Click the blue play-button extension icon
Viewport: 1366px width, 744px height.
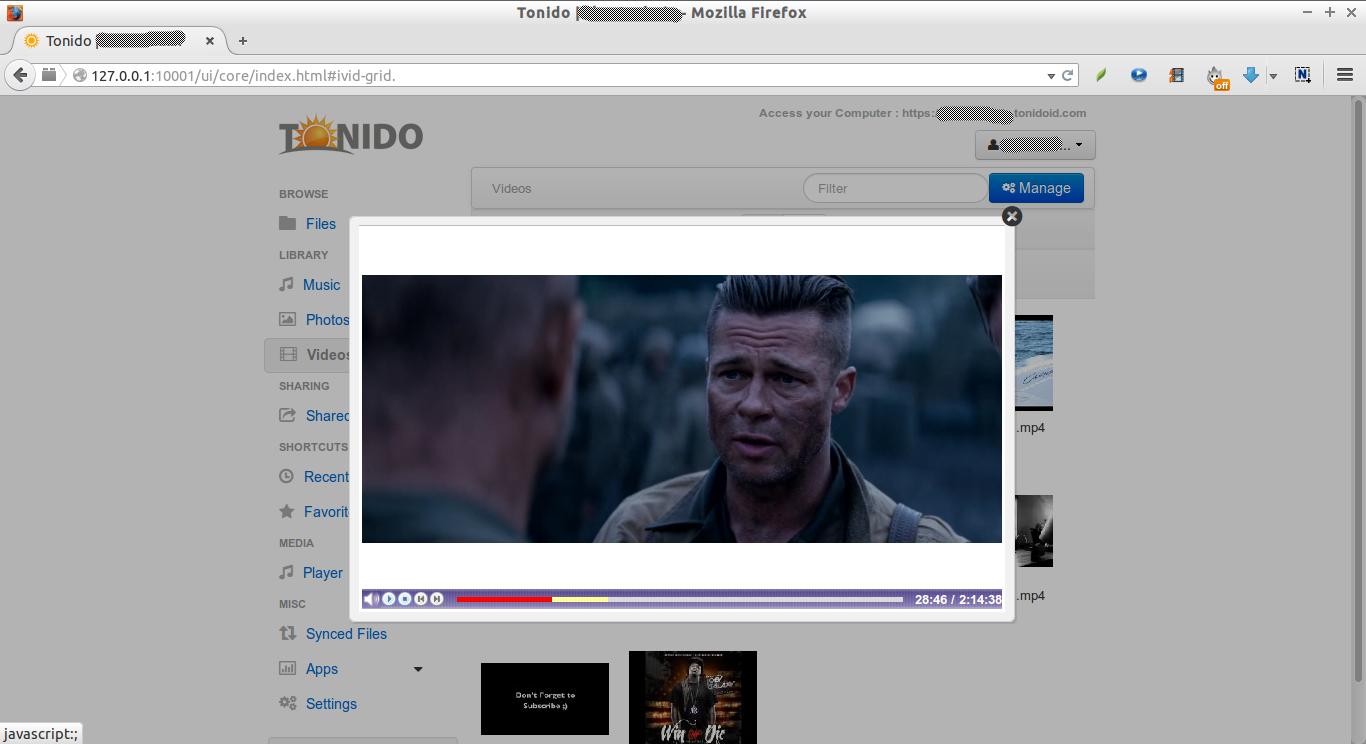[1139, 75]
